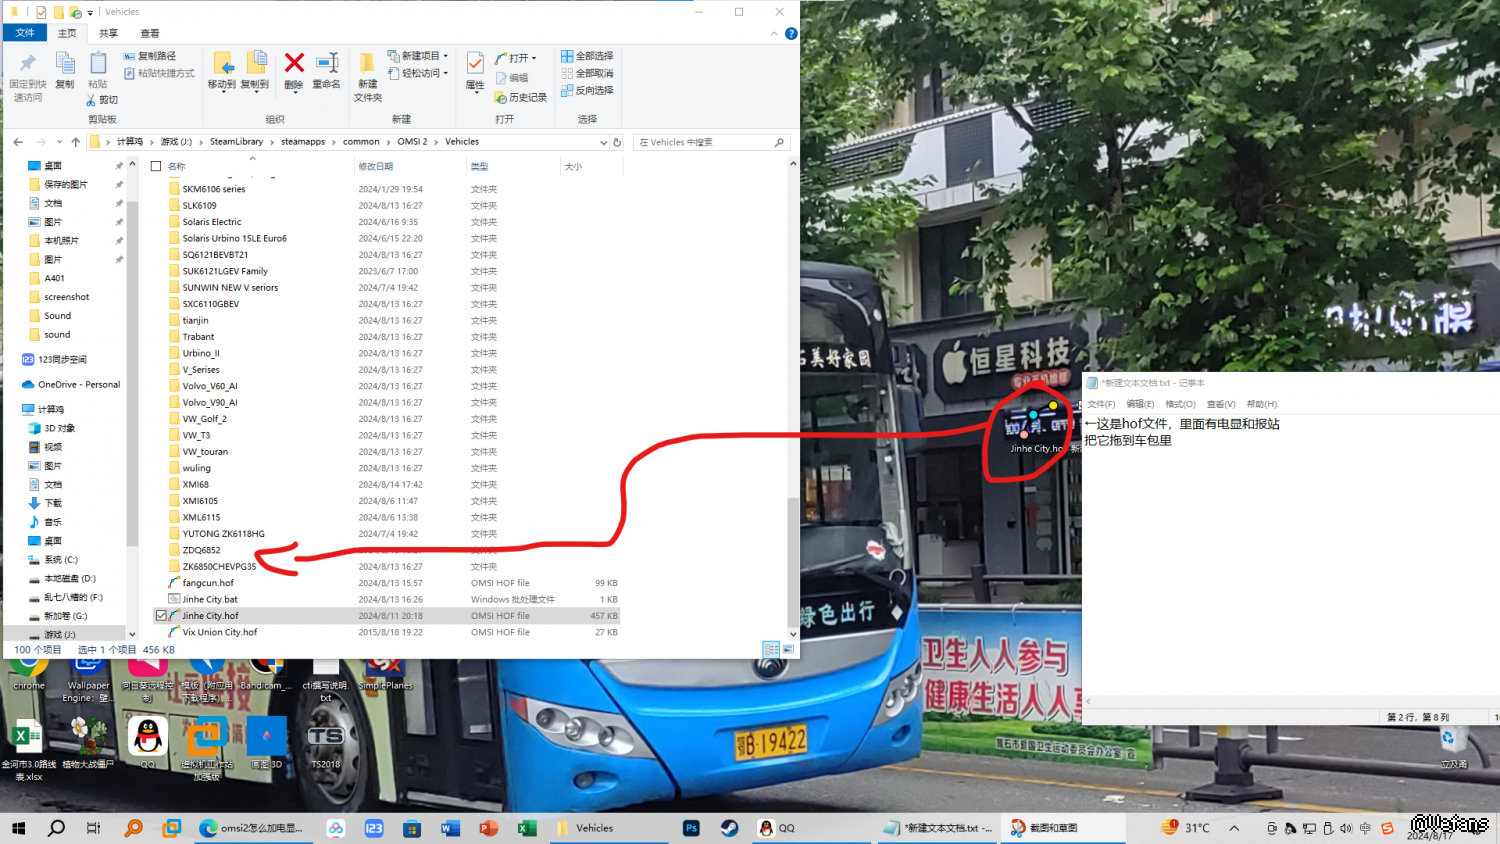This screenshot has width=1500, height=844.
Task: Expand the Easy access (轻松访问) dropdown
Action: click(x=445, y=73)
